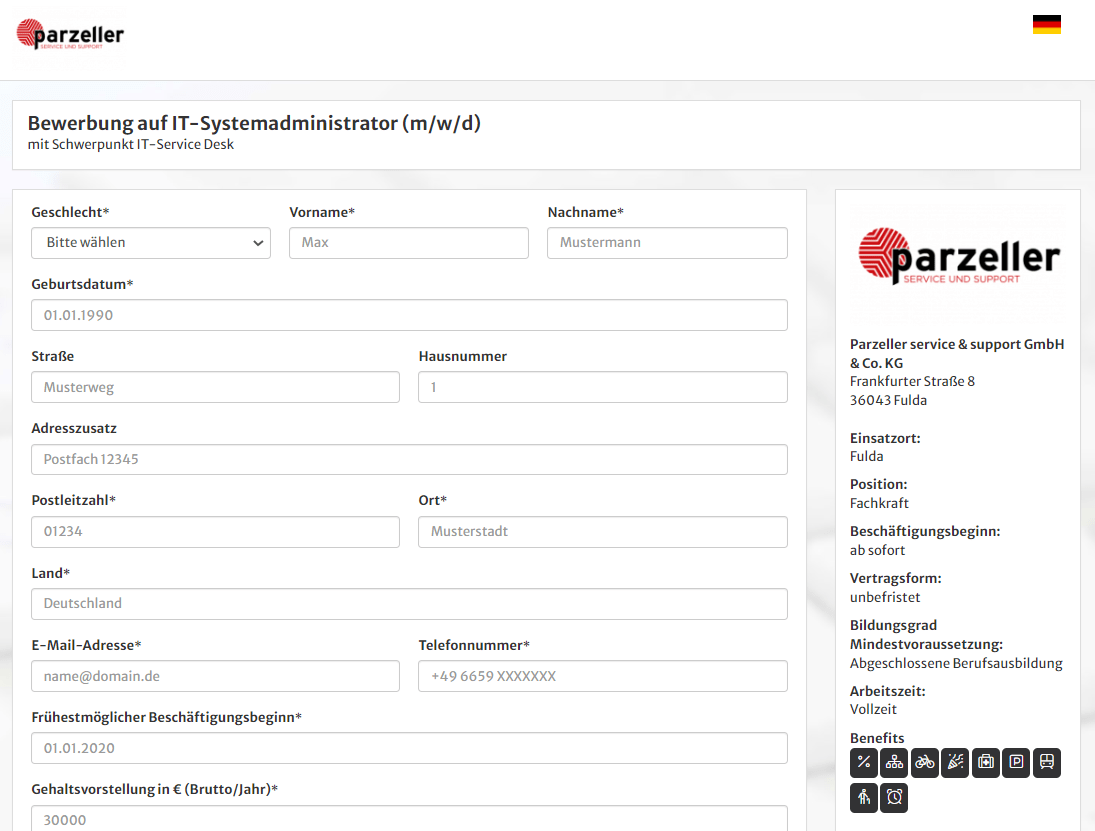Click the party popper company events icon
1095x831 pixels.
click(955, 762)
